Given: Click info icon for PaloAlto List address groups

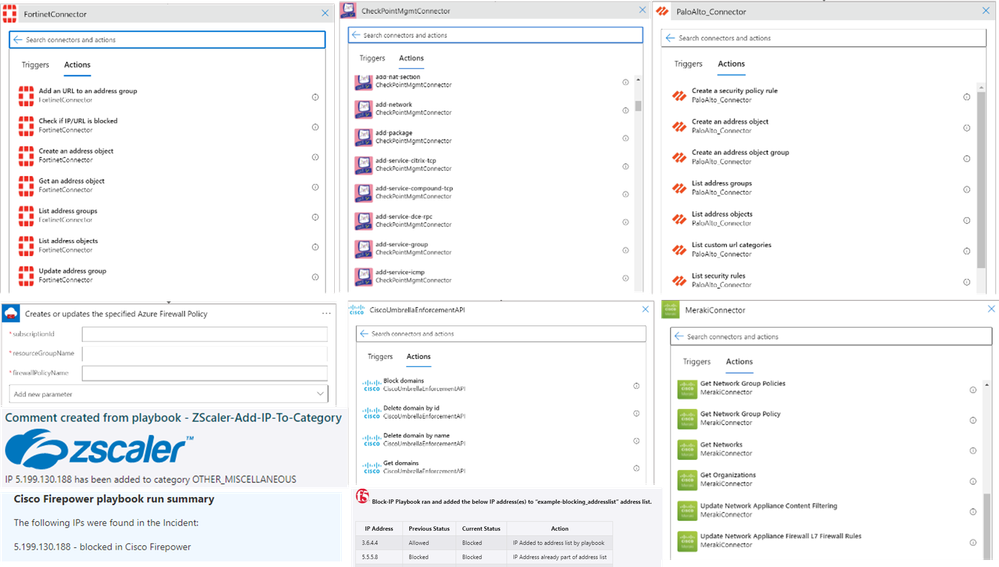Looking at the screenshot, I should (x=967, y=189).
